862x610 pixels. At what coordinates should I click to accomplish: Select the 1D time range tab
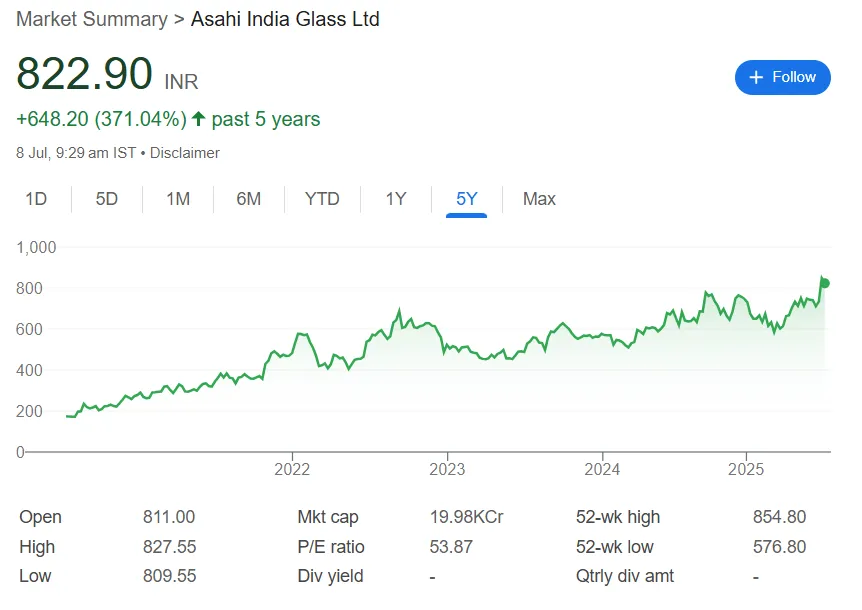pos(36,199)
